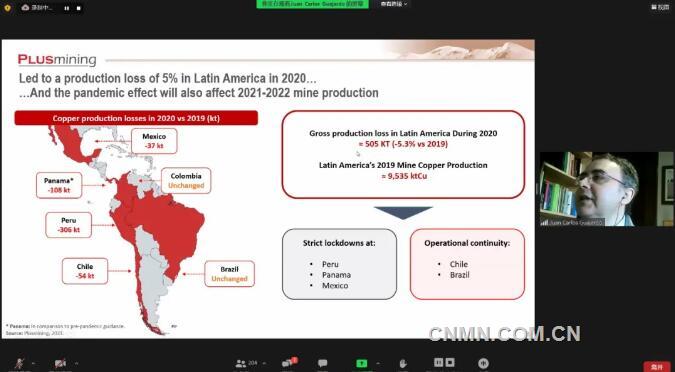Image resolution: width=675 pixels, height=372 pixels.
Task: Expand the arrow beside video camera icon
Action: pos(76,363)
